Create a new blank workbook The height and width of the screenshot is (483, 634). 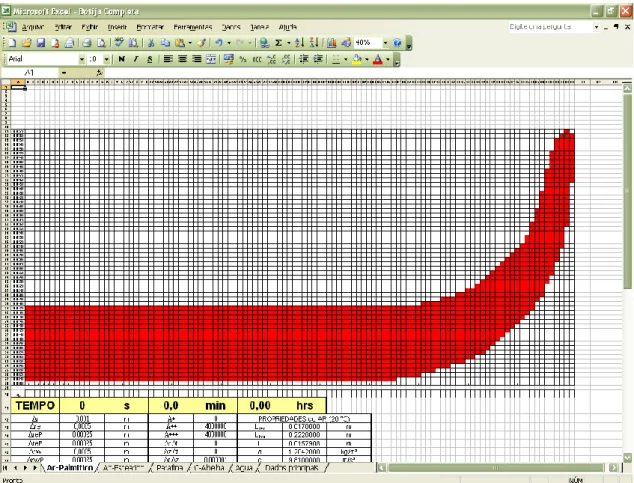(x=12, y=43)
